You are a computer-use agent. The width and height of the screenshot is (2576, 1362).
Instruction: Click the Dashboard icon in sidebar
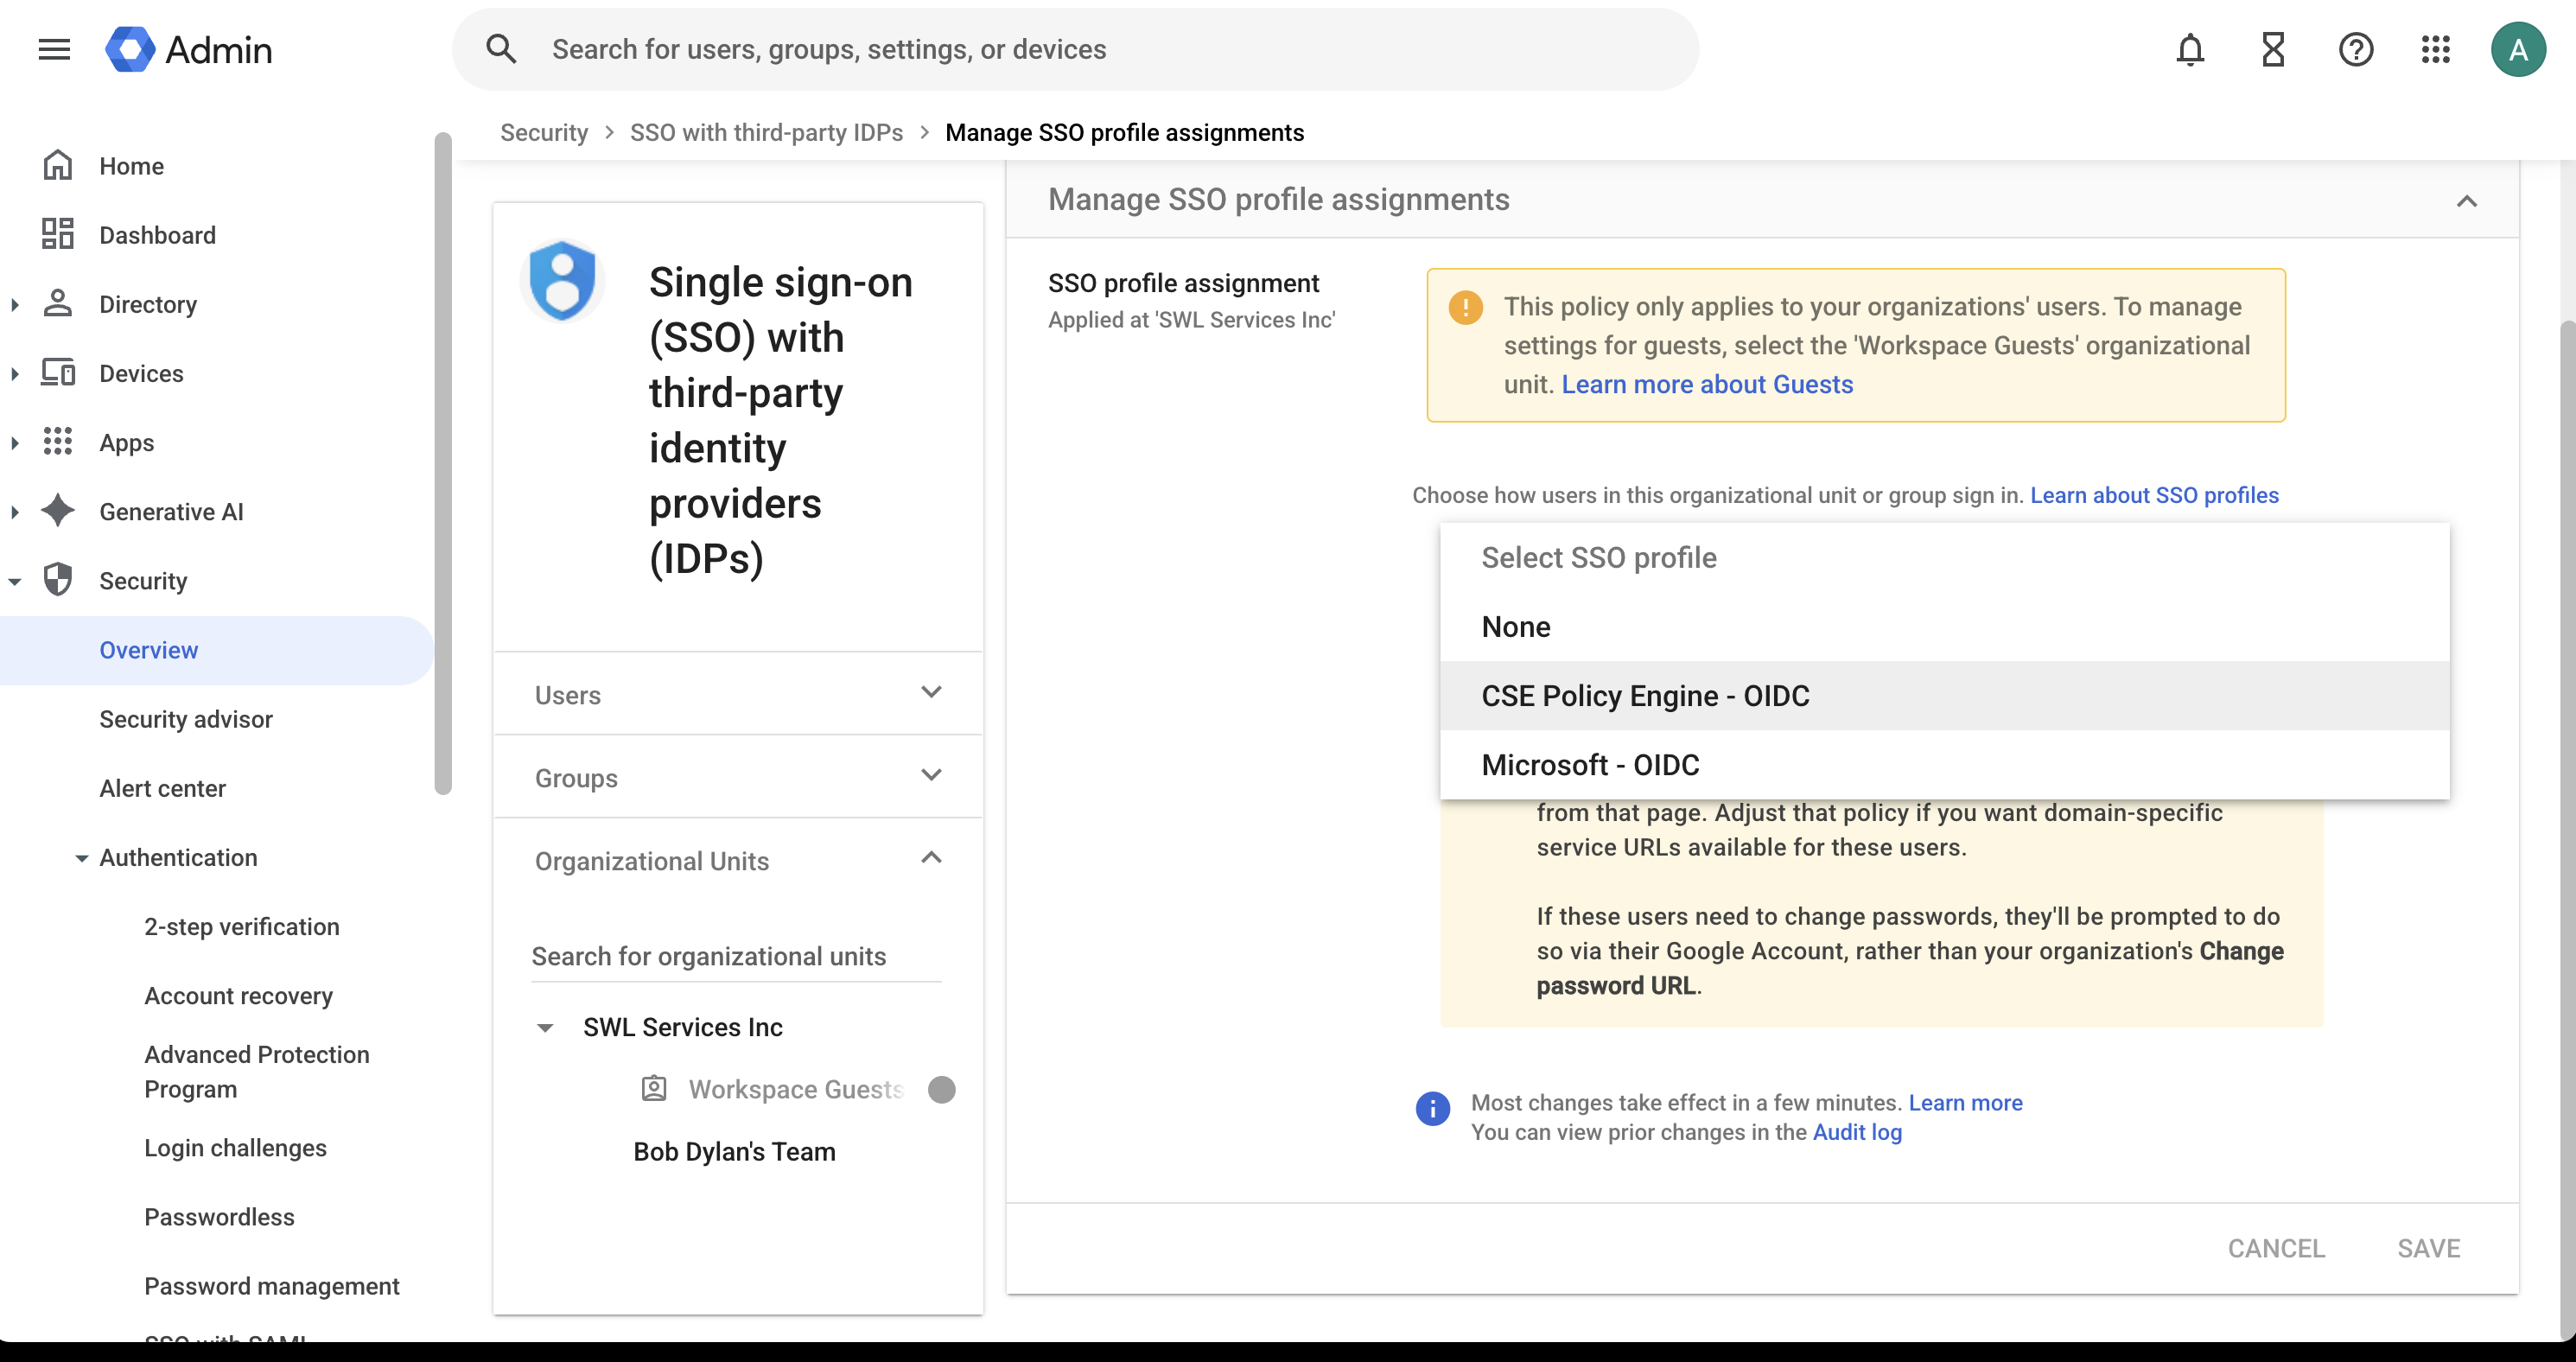[x=58, y=234]
